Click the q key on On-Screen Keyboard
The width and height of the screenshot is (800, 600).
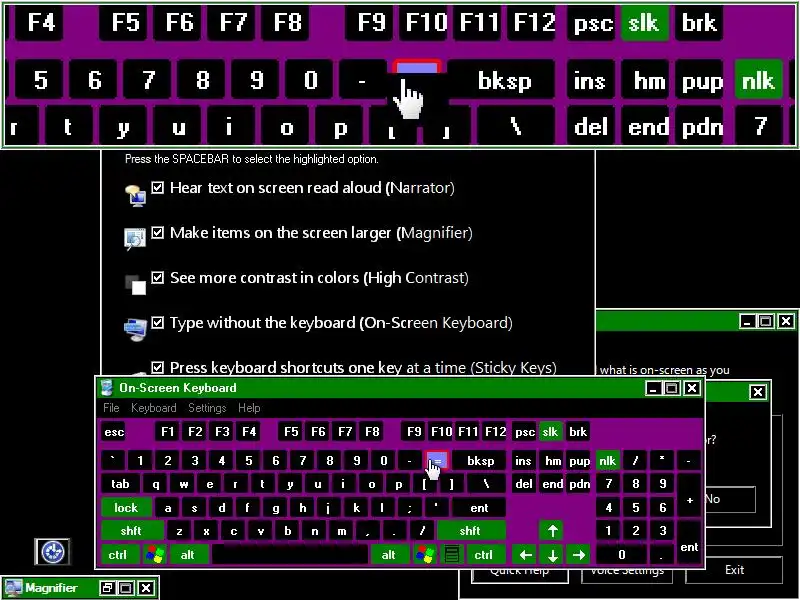156,484
